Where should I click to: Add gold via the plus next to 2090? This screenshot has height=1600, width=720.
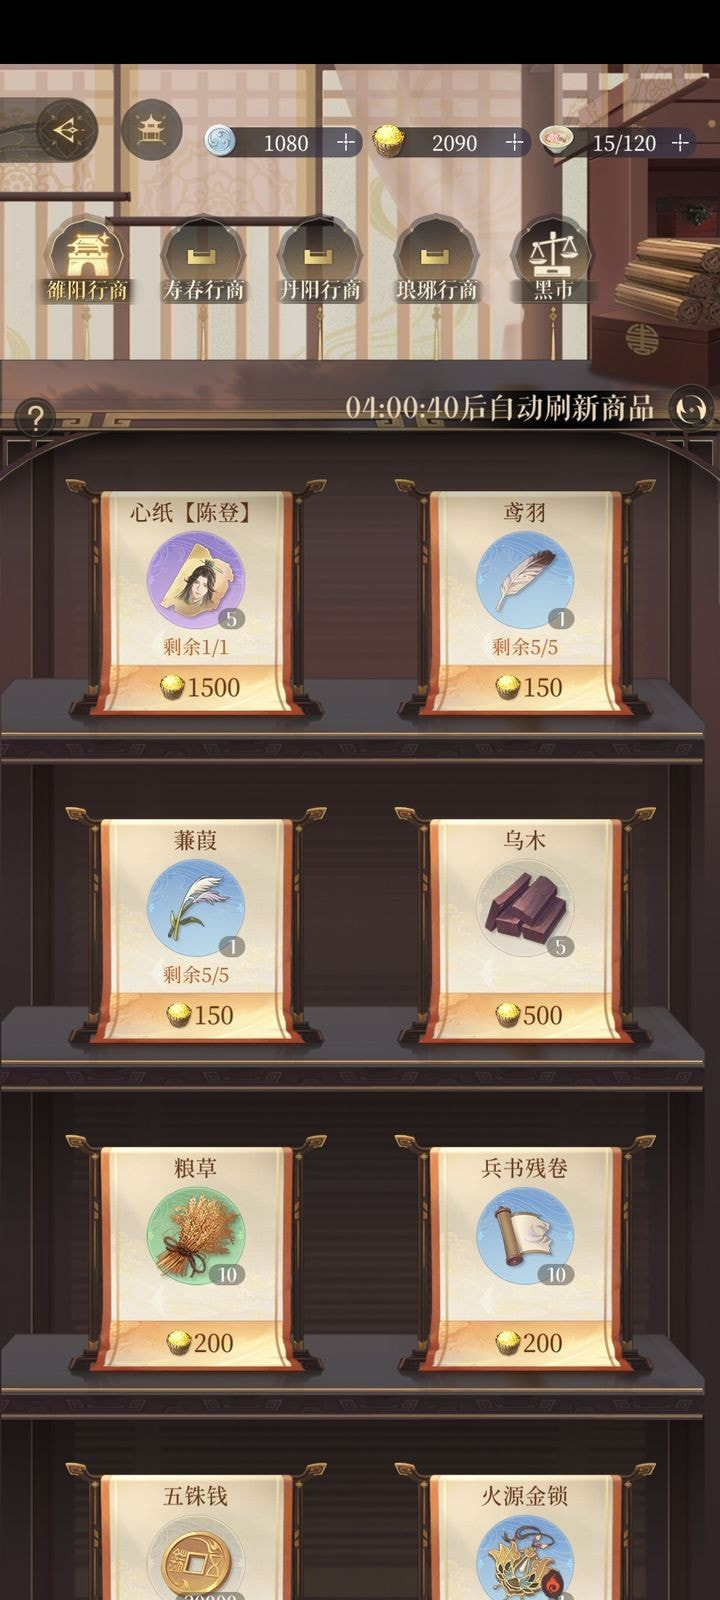tap(514, 143)
